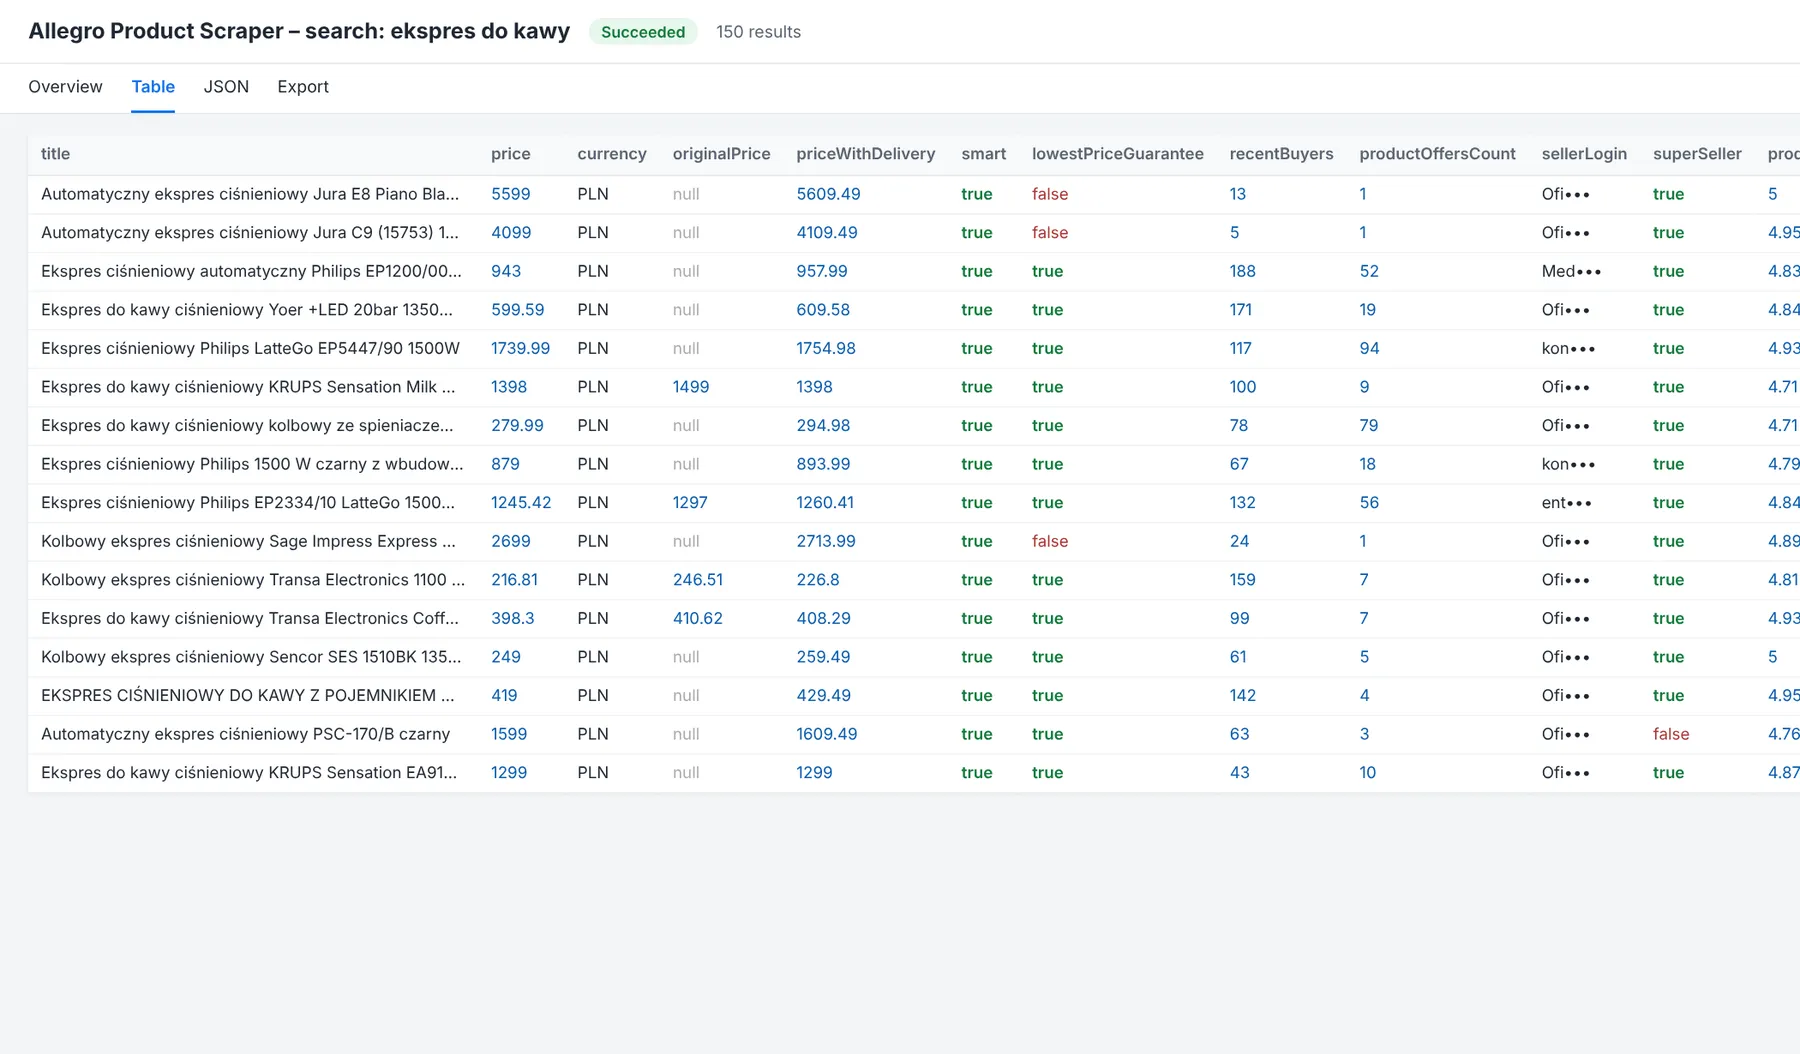Screen dimensions: 1800x1054
Task: Click the sellerLogin column header
Action: point(1584,154)
